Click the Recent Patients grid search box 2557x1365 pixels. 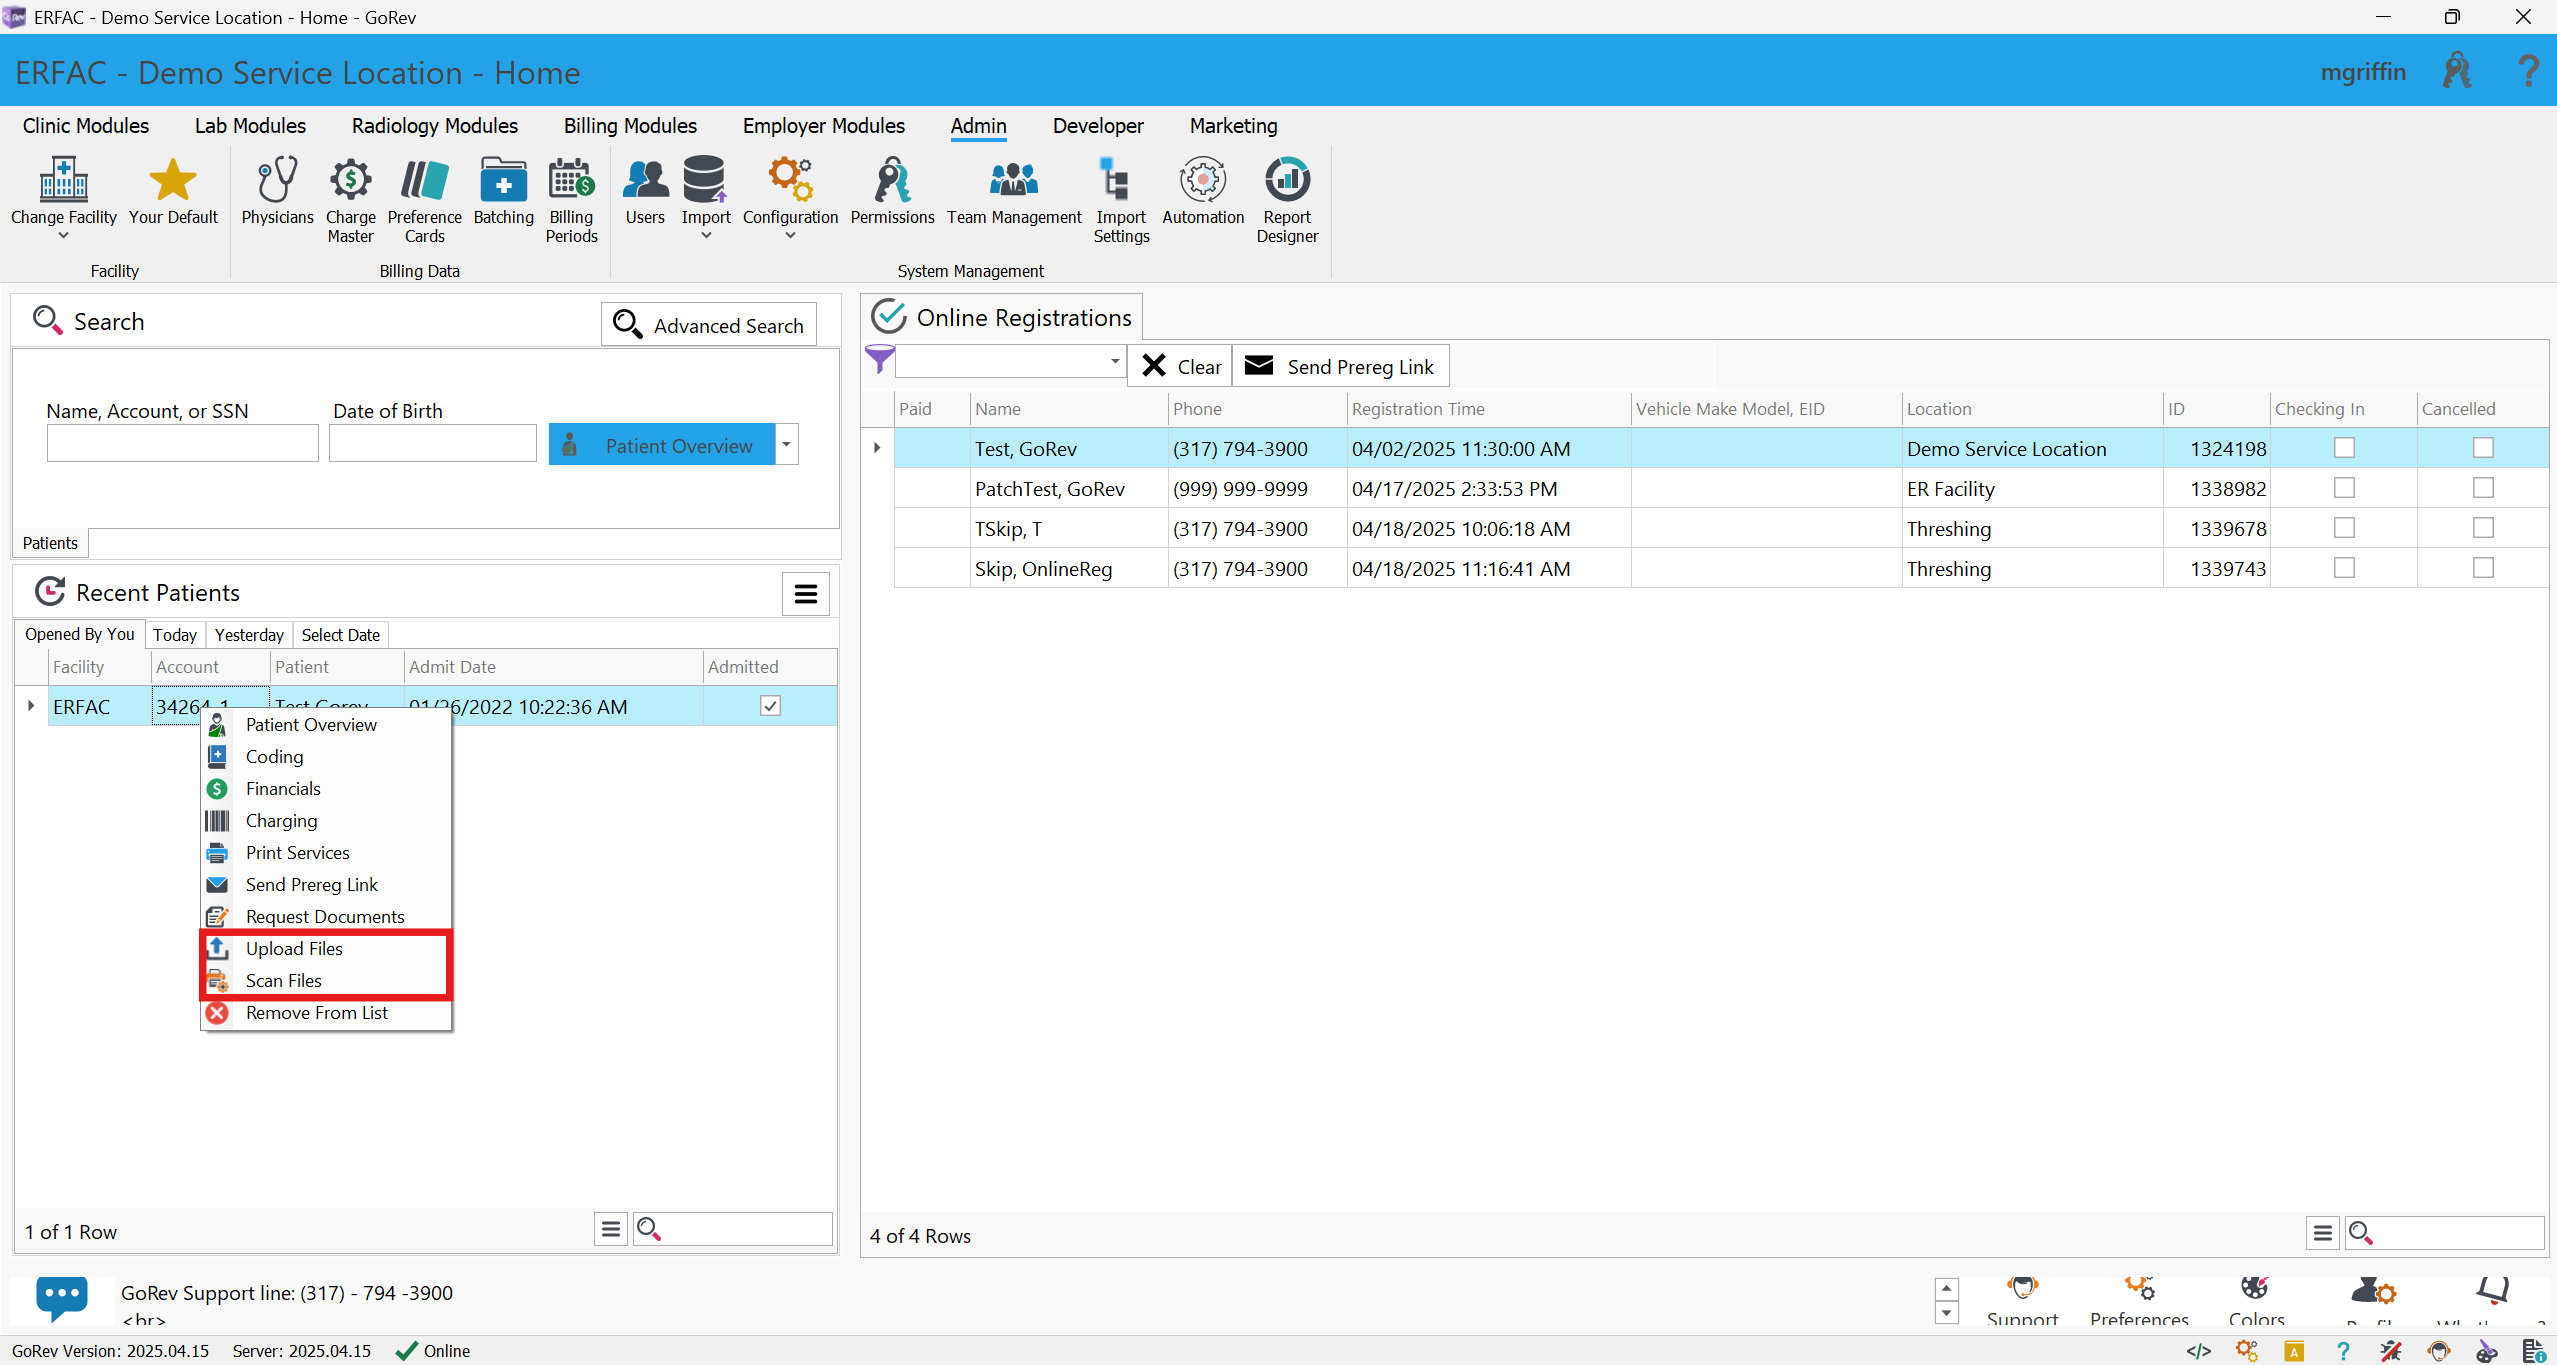coord(733,1229)
